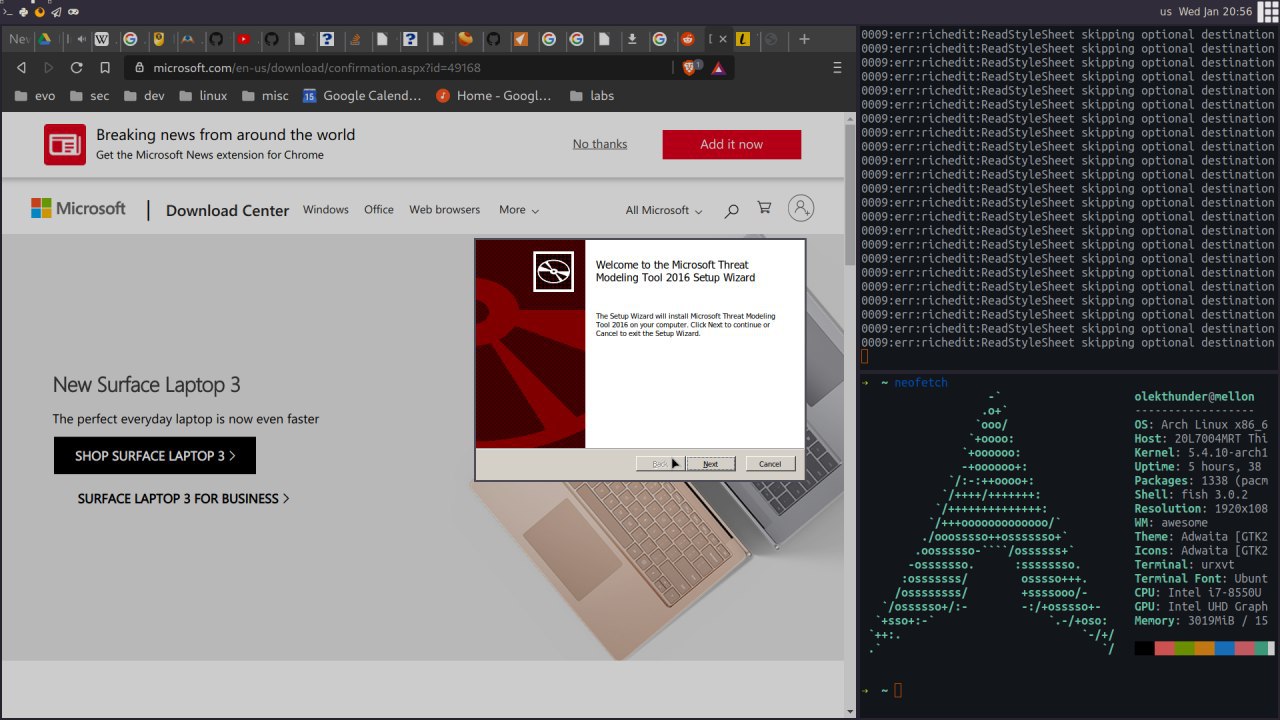1280x720 pixels.
Task: Switch to the Reddit tab
Action: tap(687, 39)
